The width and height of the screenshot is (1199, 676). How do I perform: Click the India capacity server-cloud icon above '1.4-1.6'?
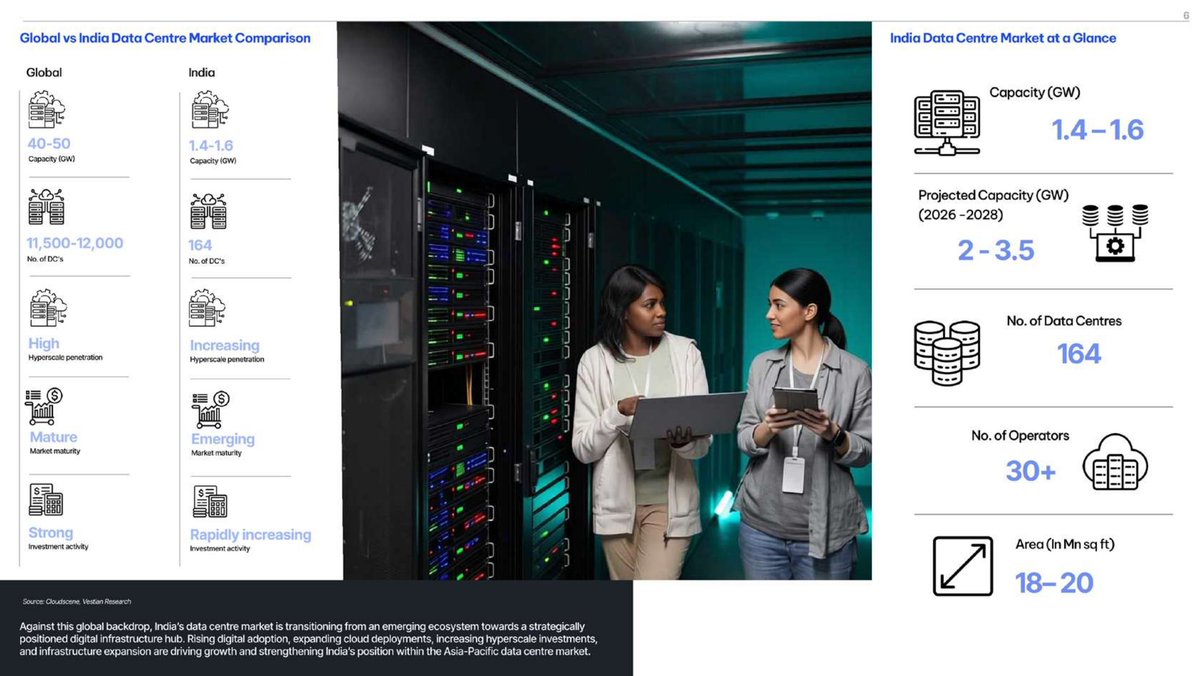210,109
